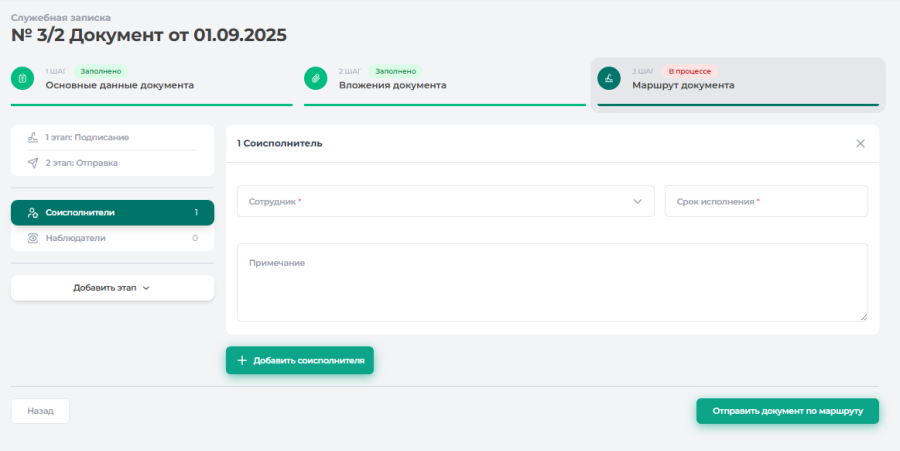The height and width of the screenshot is (451, 900).
Task: Click the Сотрудник dropdown chevron arrow
Action: [637, 201]
